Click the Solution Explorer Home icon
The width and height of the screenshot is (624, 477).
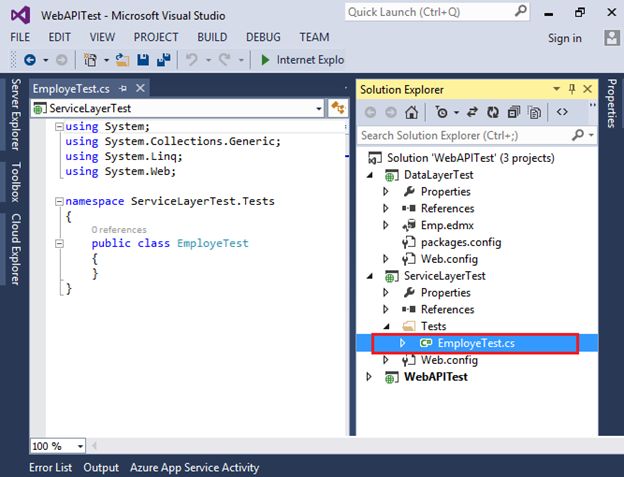(411, 113)
